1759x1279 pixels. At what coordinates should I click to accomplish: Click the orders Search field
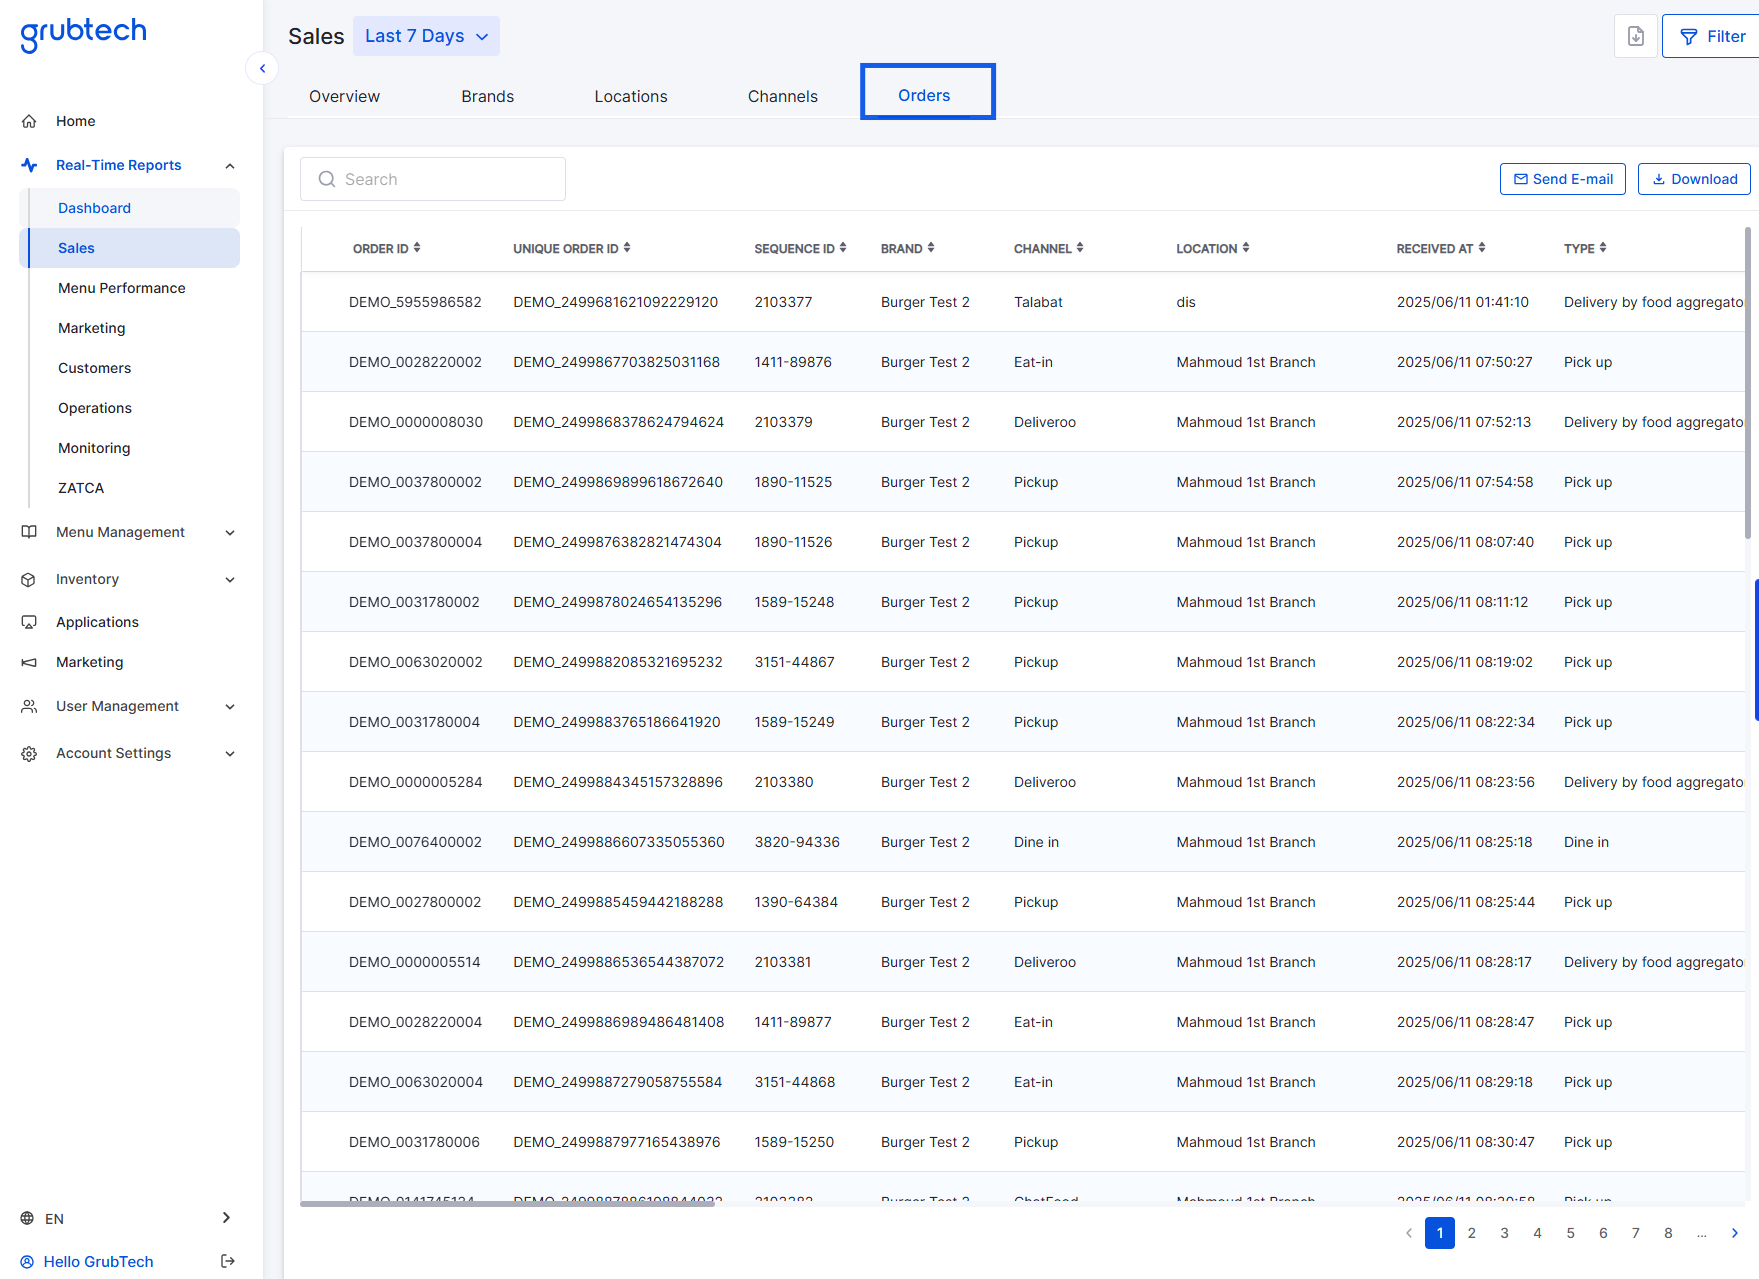[x=433, y=179]
